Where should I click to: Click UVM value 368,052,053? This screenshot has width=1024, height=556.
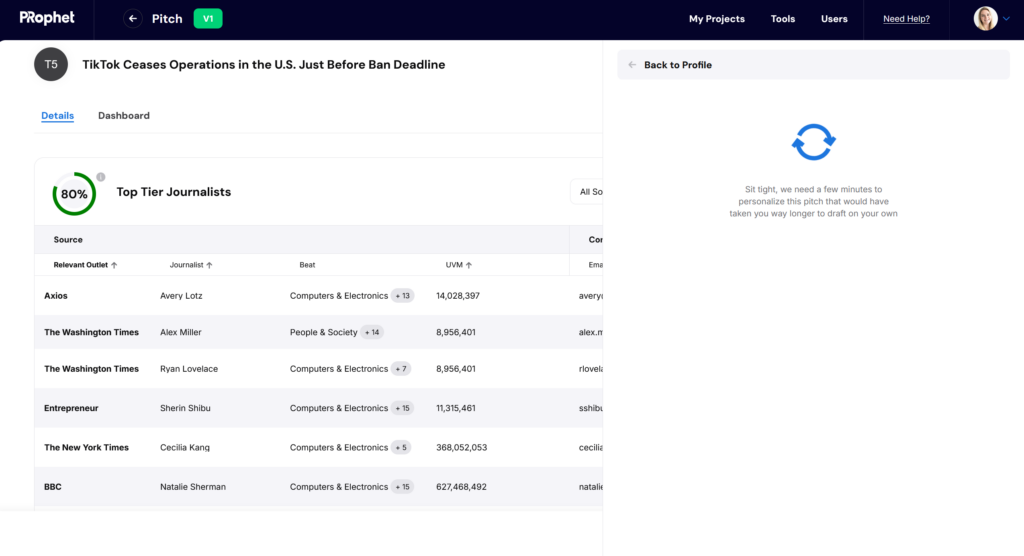click(x=461, y=448)
